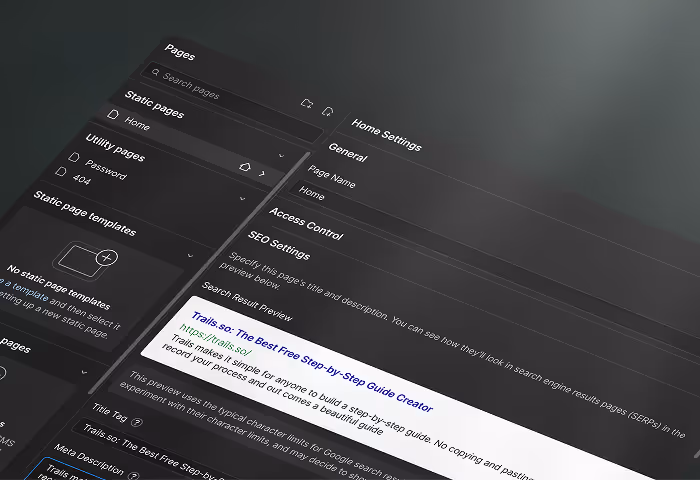
Task: Collapse the lower pages section chevron
Action: (x=84, y=372)
